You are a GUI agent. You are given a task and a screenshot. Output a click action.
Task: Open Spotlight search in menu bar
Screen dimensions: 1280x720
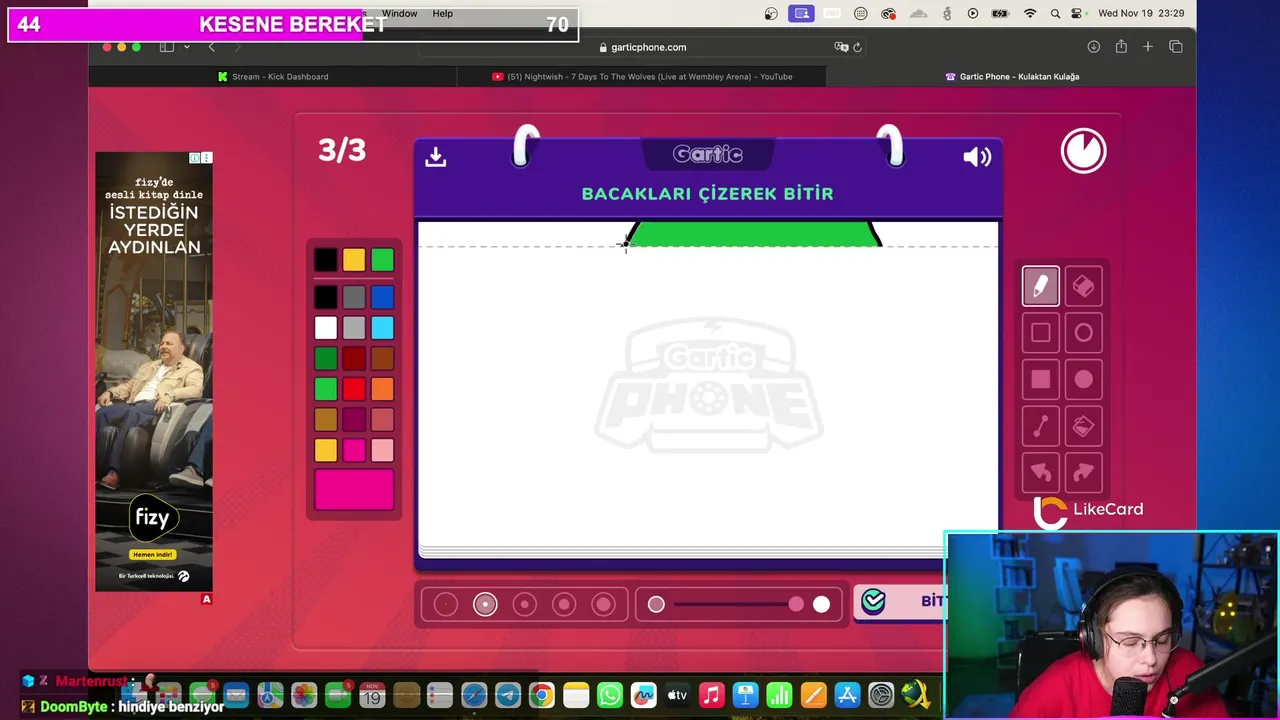tap(1055, 13)
